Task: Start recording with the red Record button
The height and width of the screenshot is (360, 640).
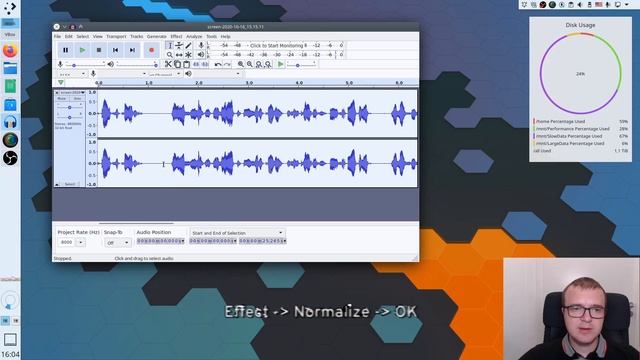Action: tap(151, 50)
